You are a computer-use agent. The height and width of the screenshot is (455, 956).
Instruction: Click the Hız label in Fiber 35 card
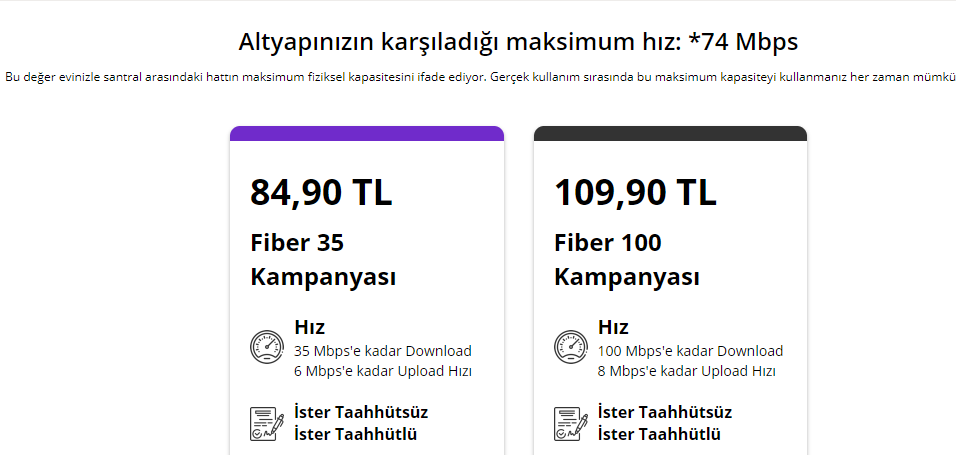coord(309,327)
